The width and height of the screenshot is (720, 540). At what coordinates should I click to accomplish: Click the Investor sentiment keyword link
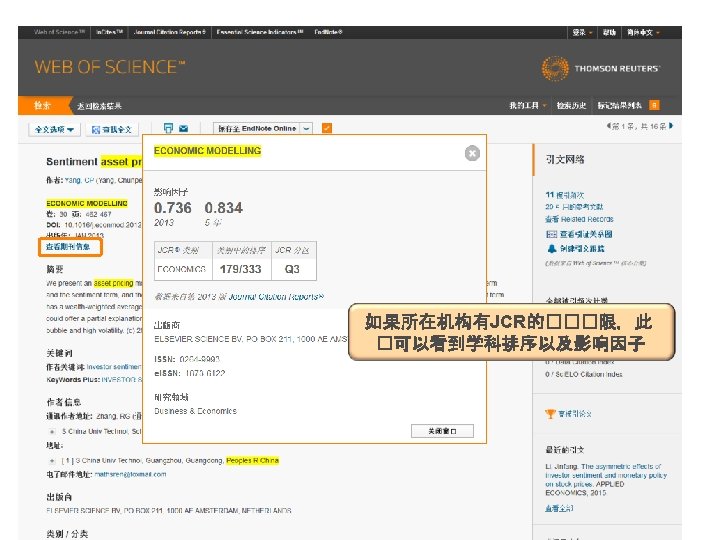(x=113, y=366)
